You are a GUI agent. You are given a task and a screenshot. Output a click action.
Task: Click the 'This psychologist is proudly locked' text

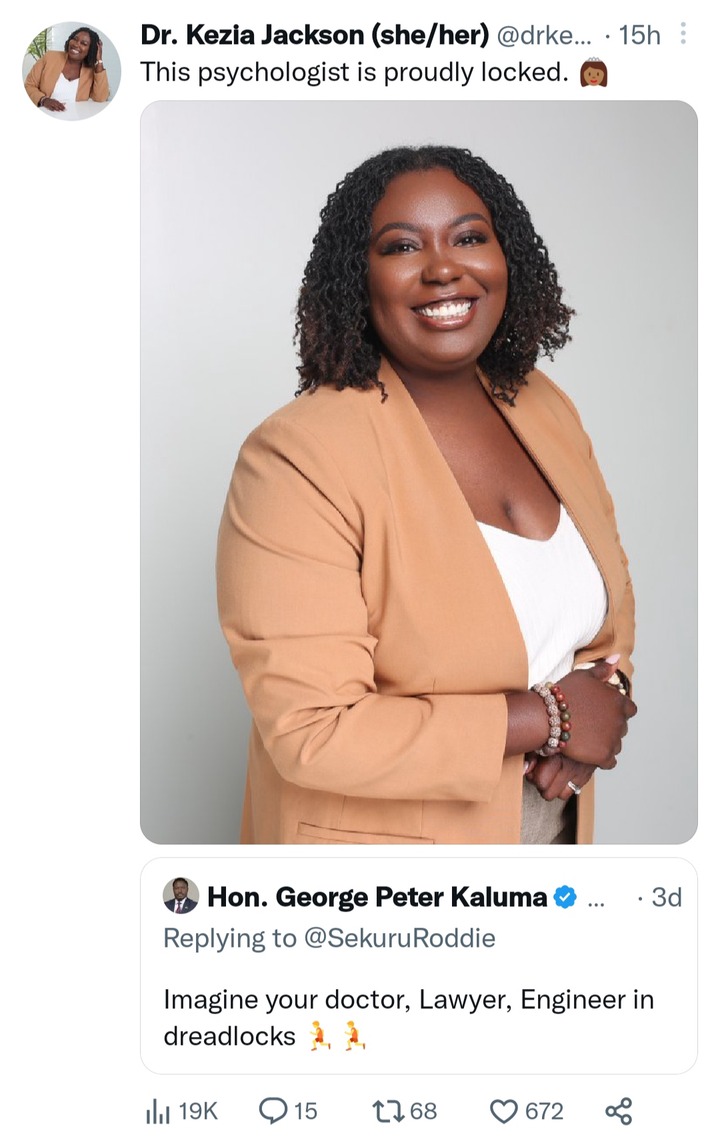pyautogui.click(x=354, y=72)
